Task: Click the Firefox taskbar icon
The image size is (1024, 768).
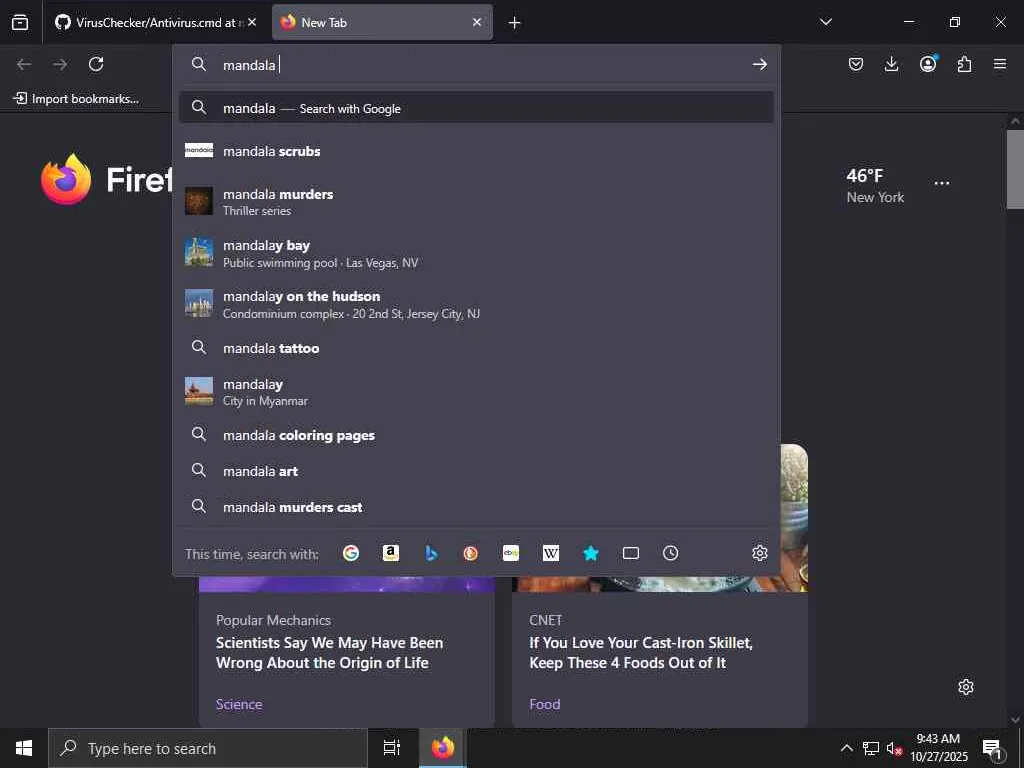Action: (443, 748)
